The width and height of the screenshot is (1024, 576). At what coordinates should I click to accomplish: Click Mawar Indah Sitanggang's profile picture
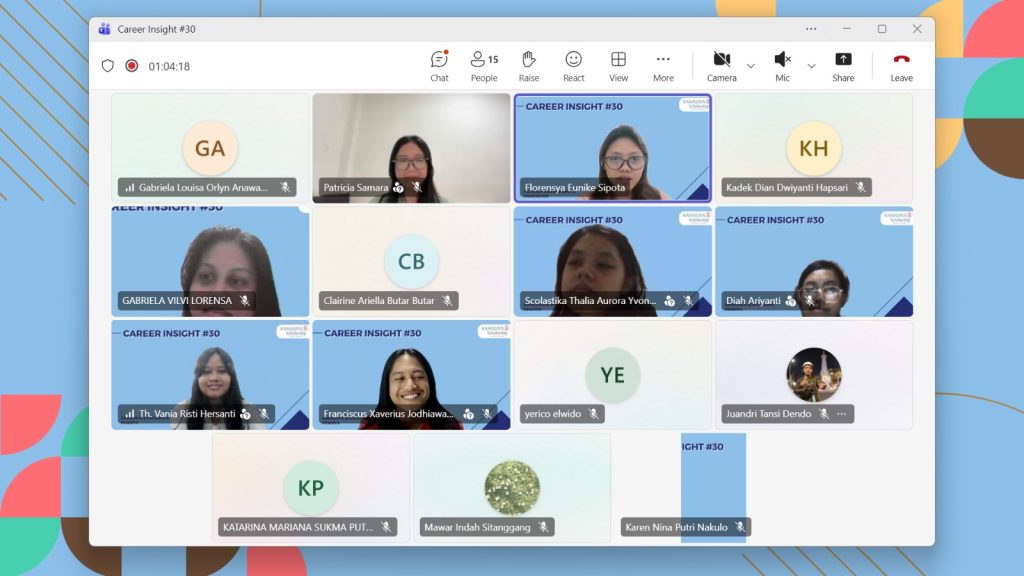coord(512,488)
